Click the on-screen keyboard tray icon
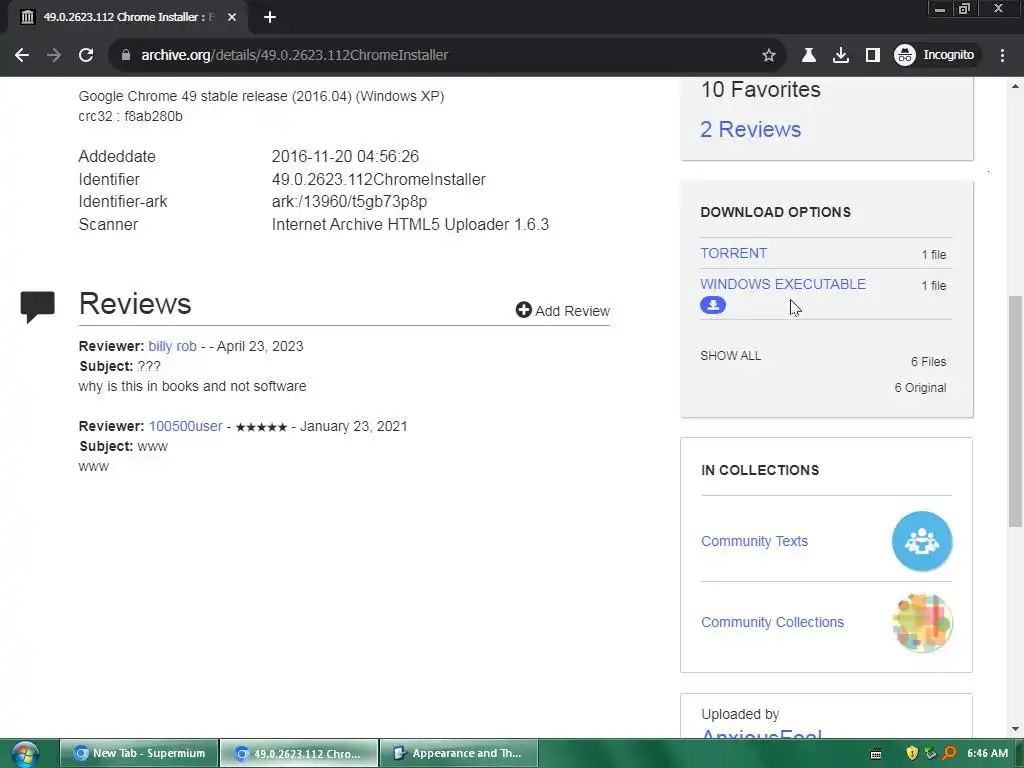Image resolution: width=1024 pixels, height=768 pixels. tap(876, 754)
